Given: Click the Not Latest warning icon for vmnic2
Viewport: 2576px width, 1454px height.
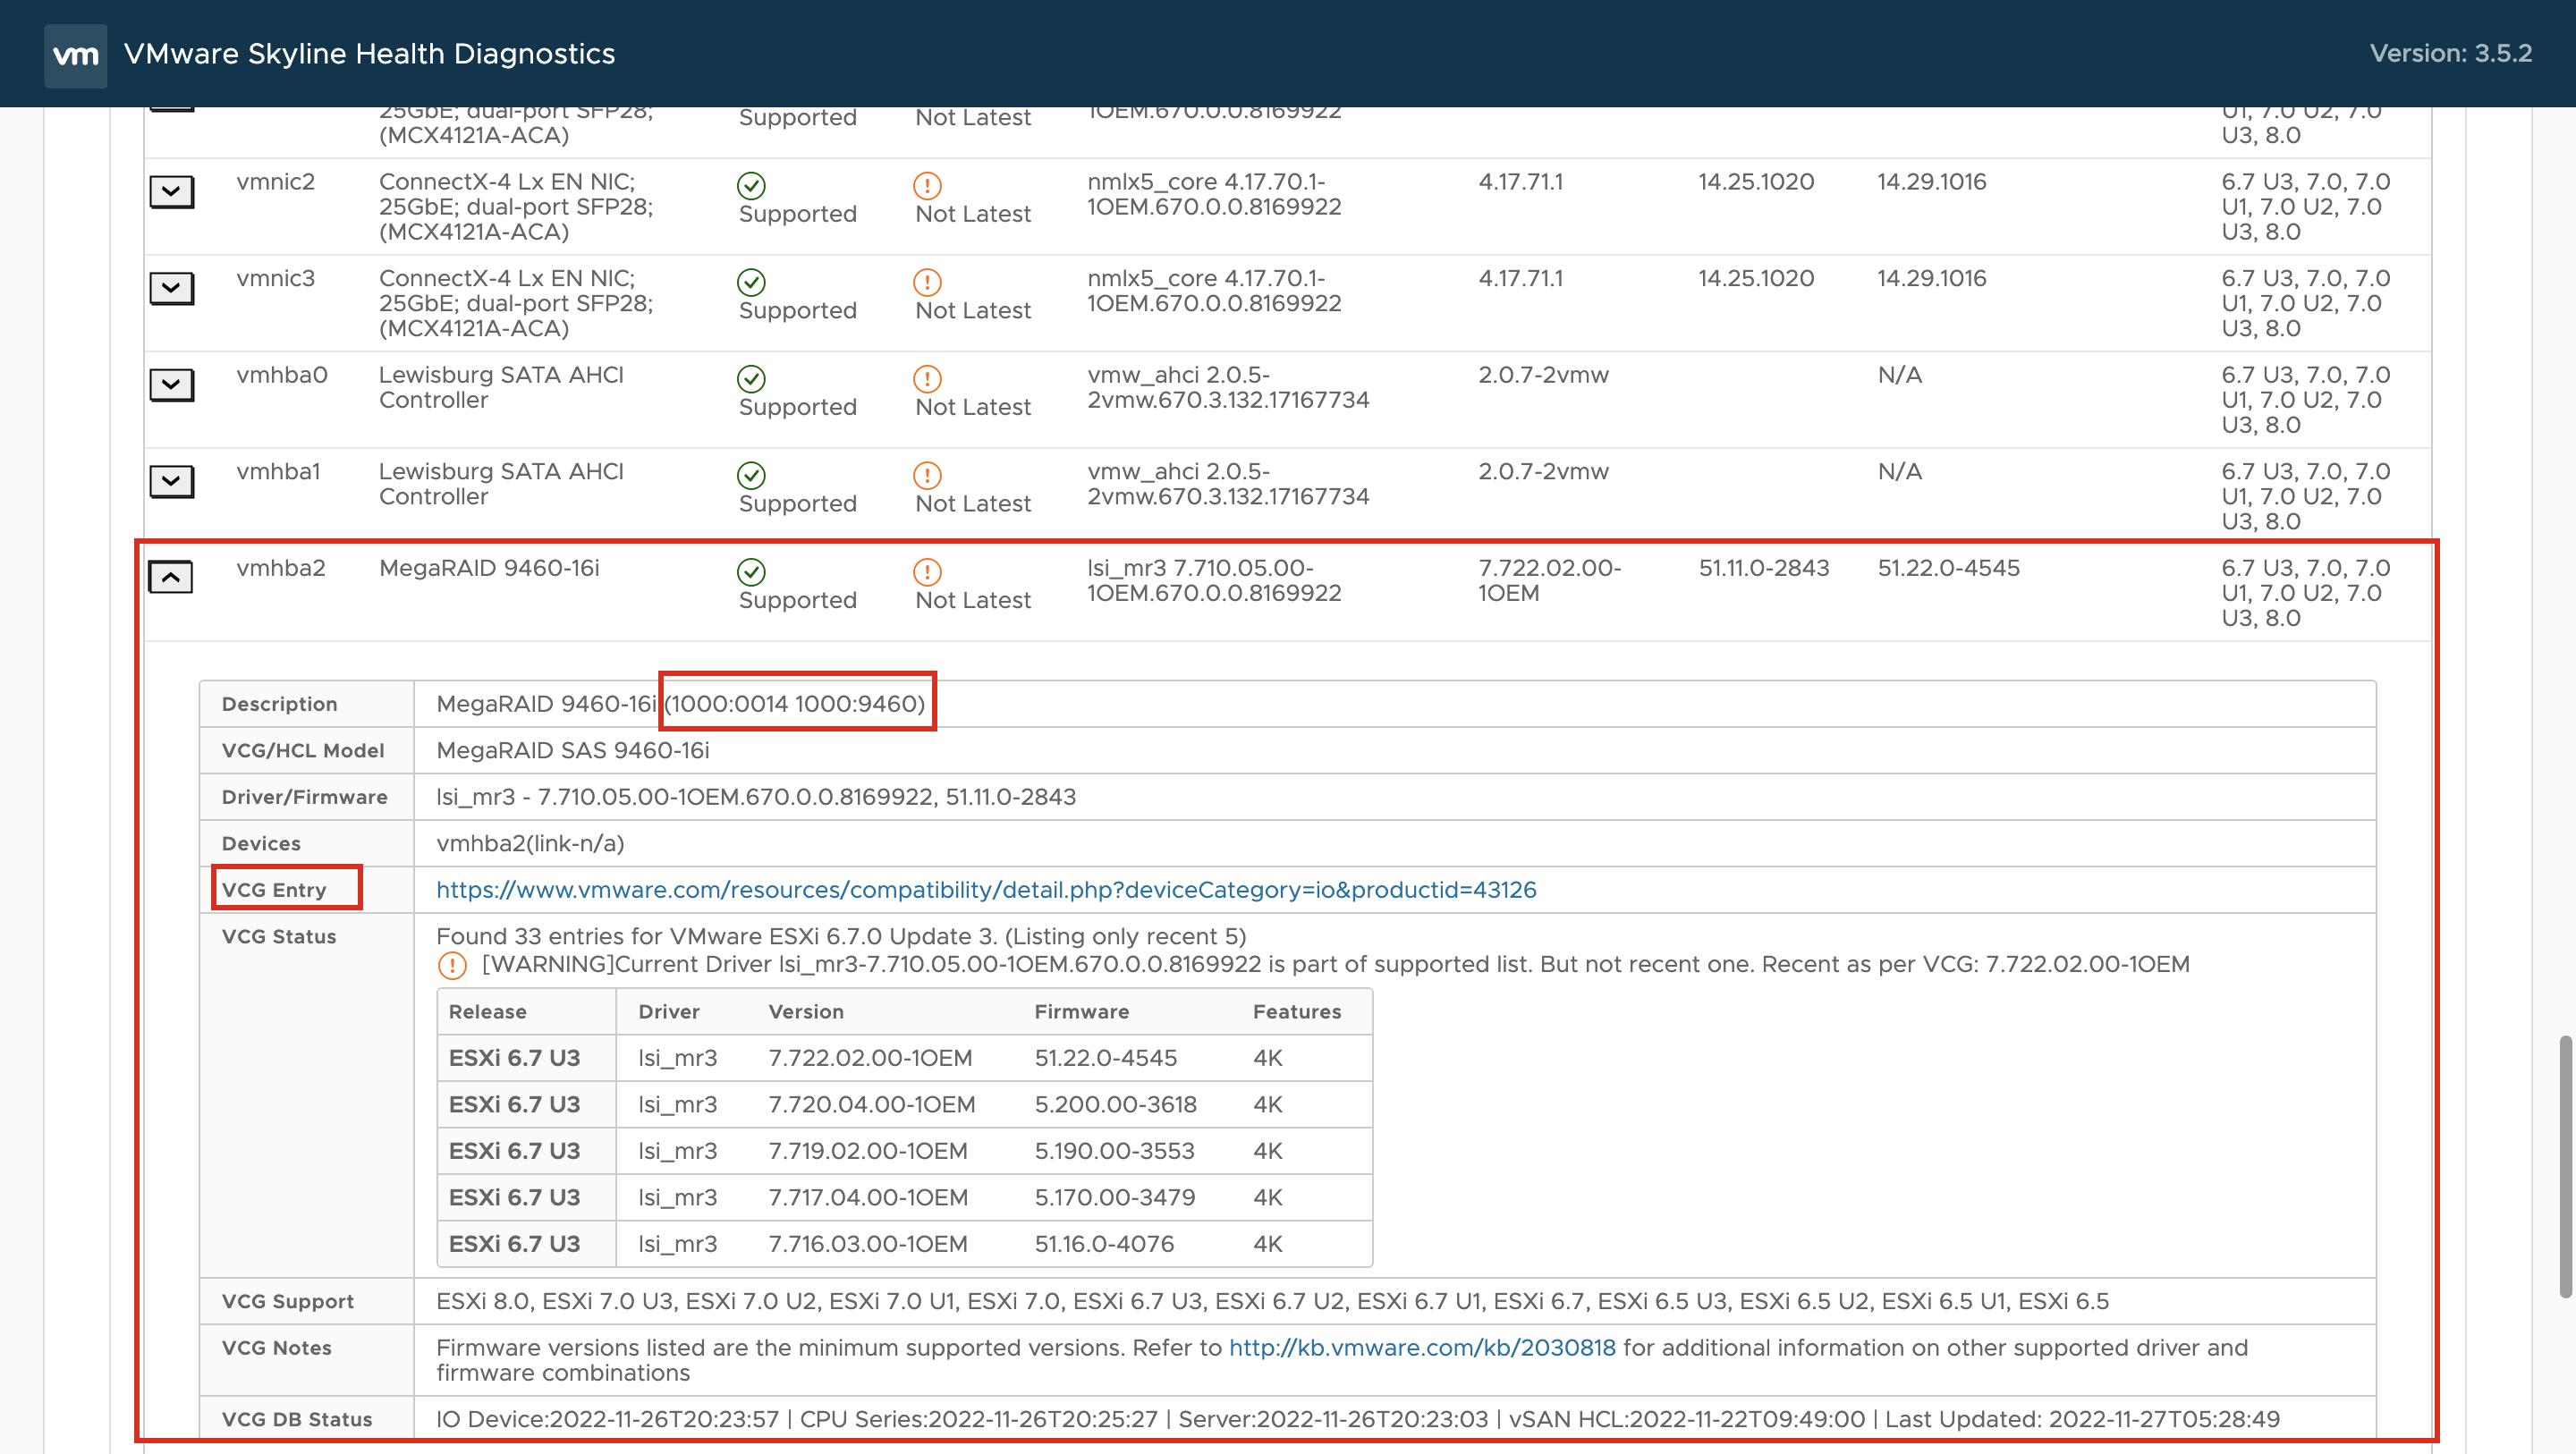Looking at the screenshot, I should point(927,186).
